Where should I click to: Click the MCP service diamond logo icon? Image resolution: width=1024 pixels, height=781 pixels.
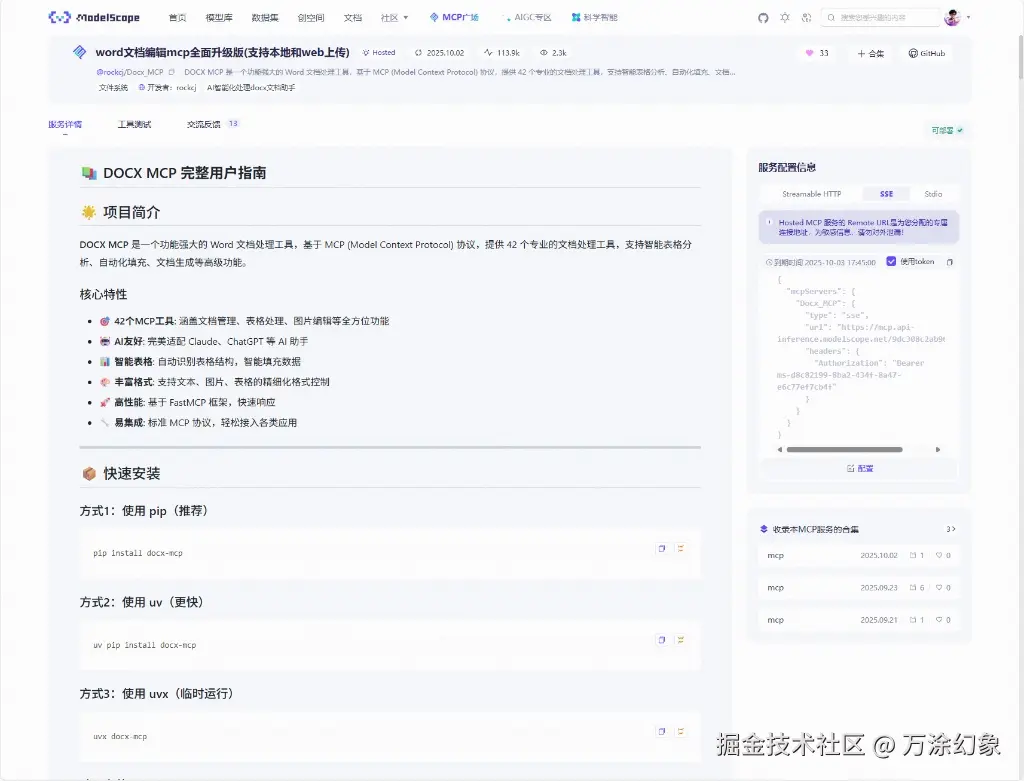pyautogui.click(x=80, y=52)
